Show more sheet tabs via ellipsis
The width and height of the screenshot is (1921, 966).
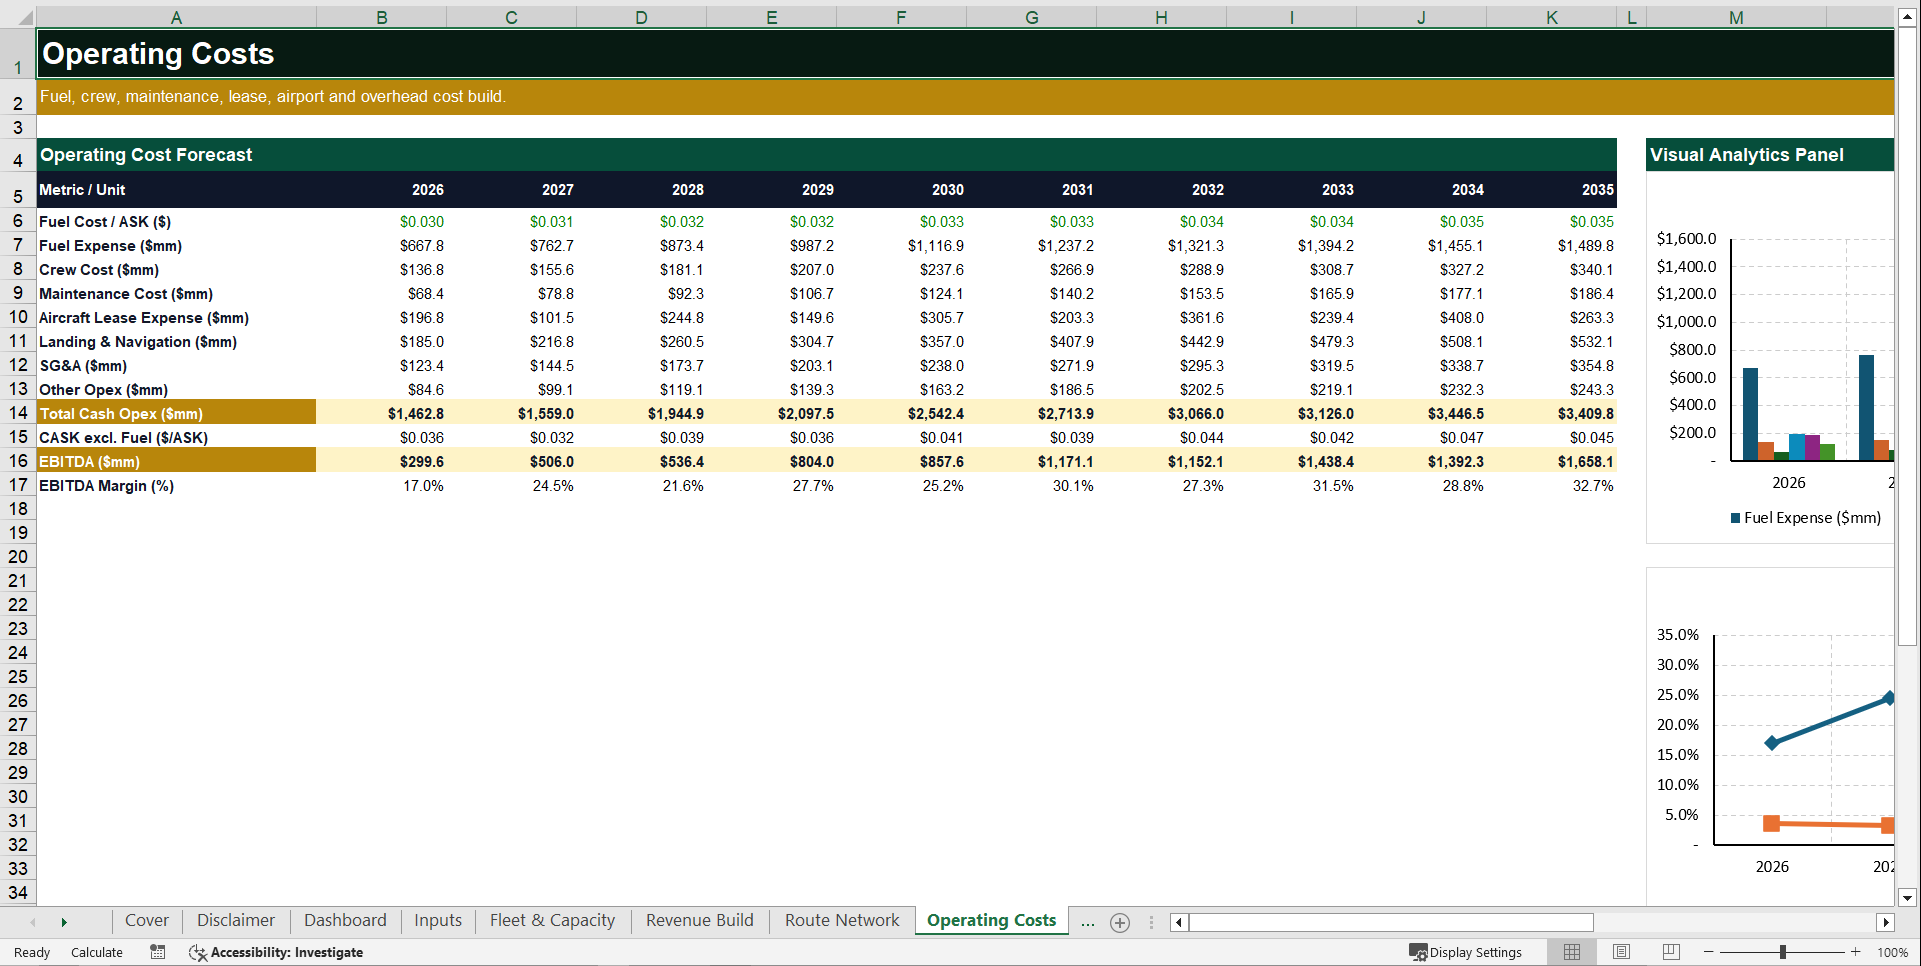click(1087, 922)
